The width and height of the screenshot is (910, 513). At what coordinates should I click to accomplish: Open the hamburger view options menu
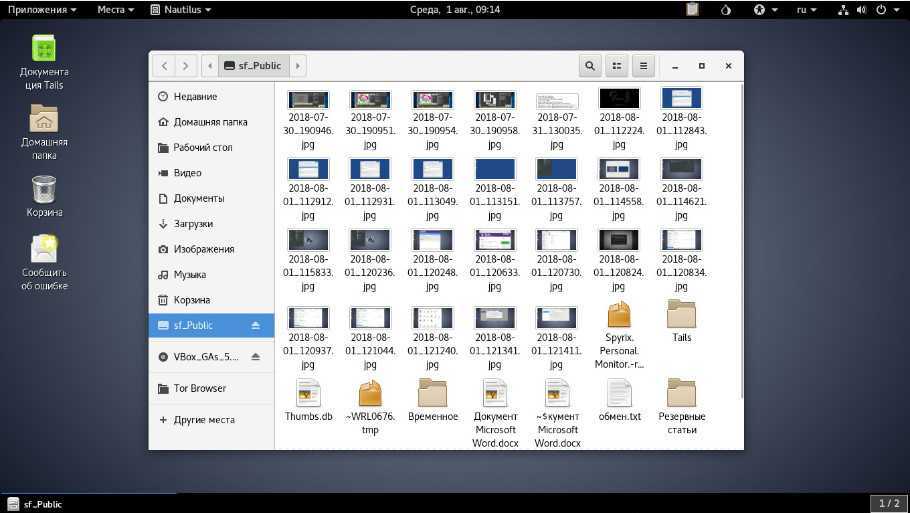[x=643, y=66]
